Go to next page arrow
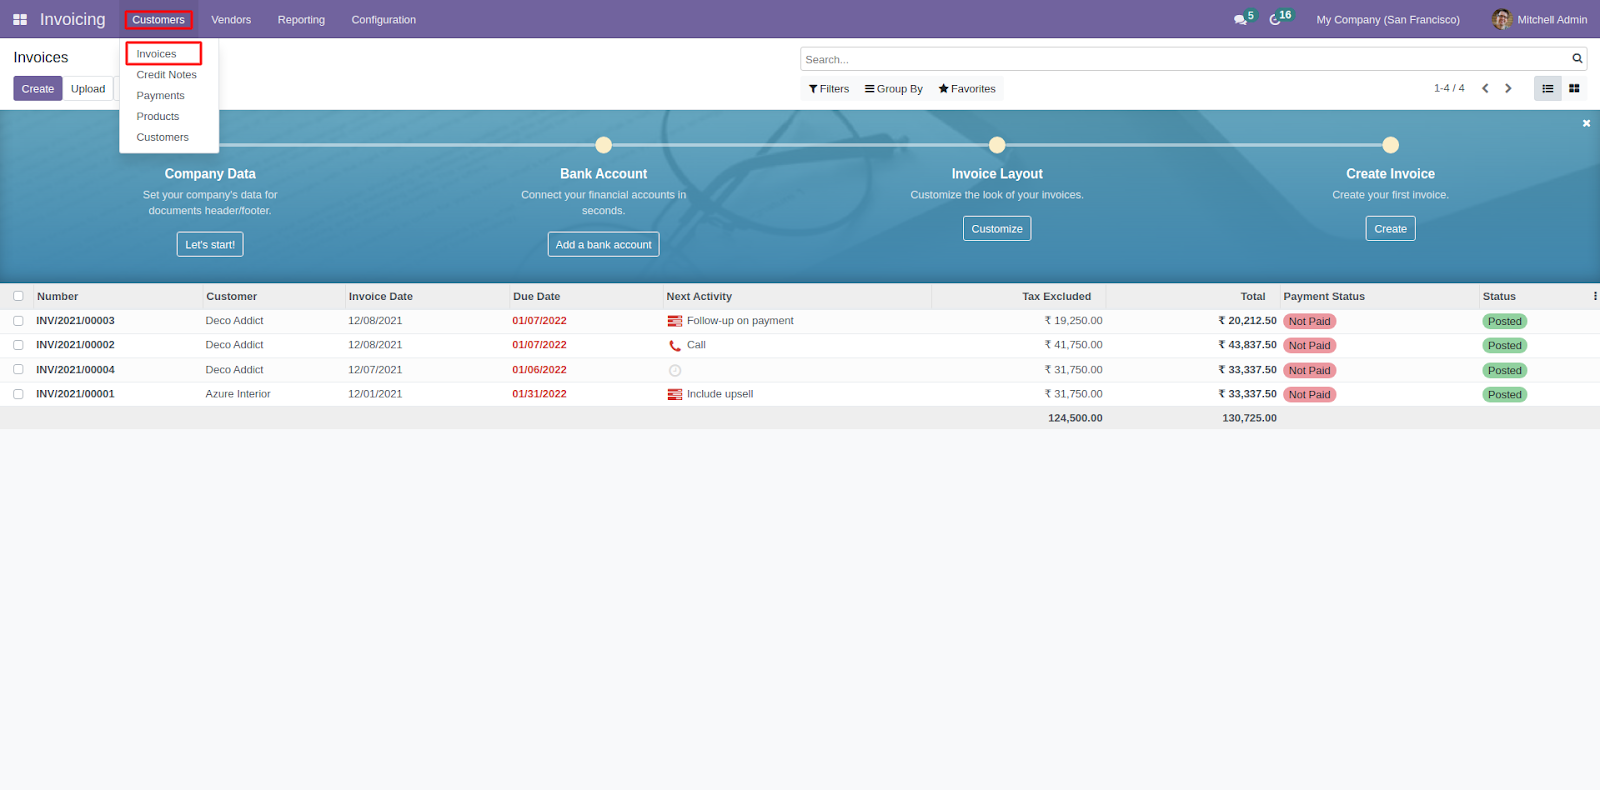The width and height of the screenshot is (1600, 790). [x=1508, y=88]
